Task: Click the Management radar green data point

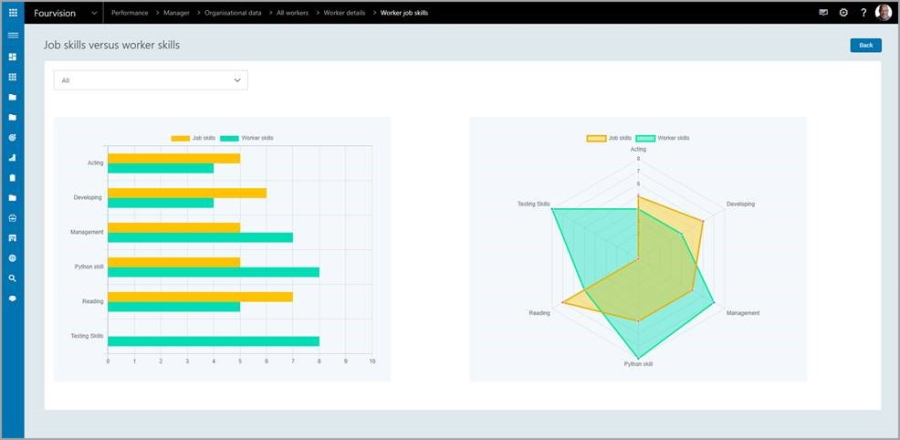Action: (x=713, y=302)
